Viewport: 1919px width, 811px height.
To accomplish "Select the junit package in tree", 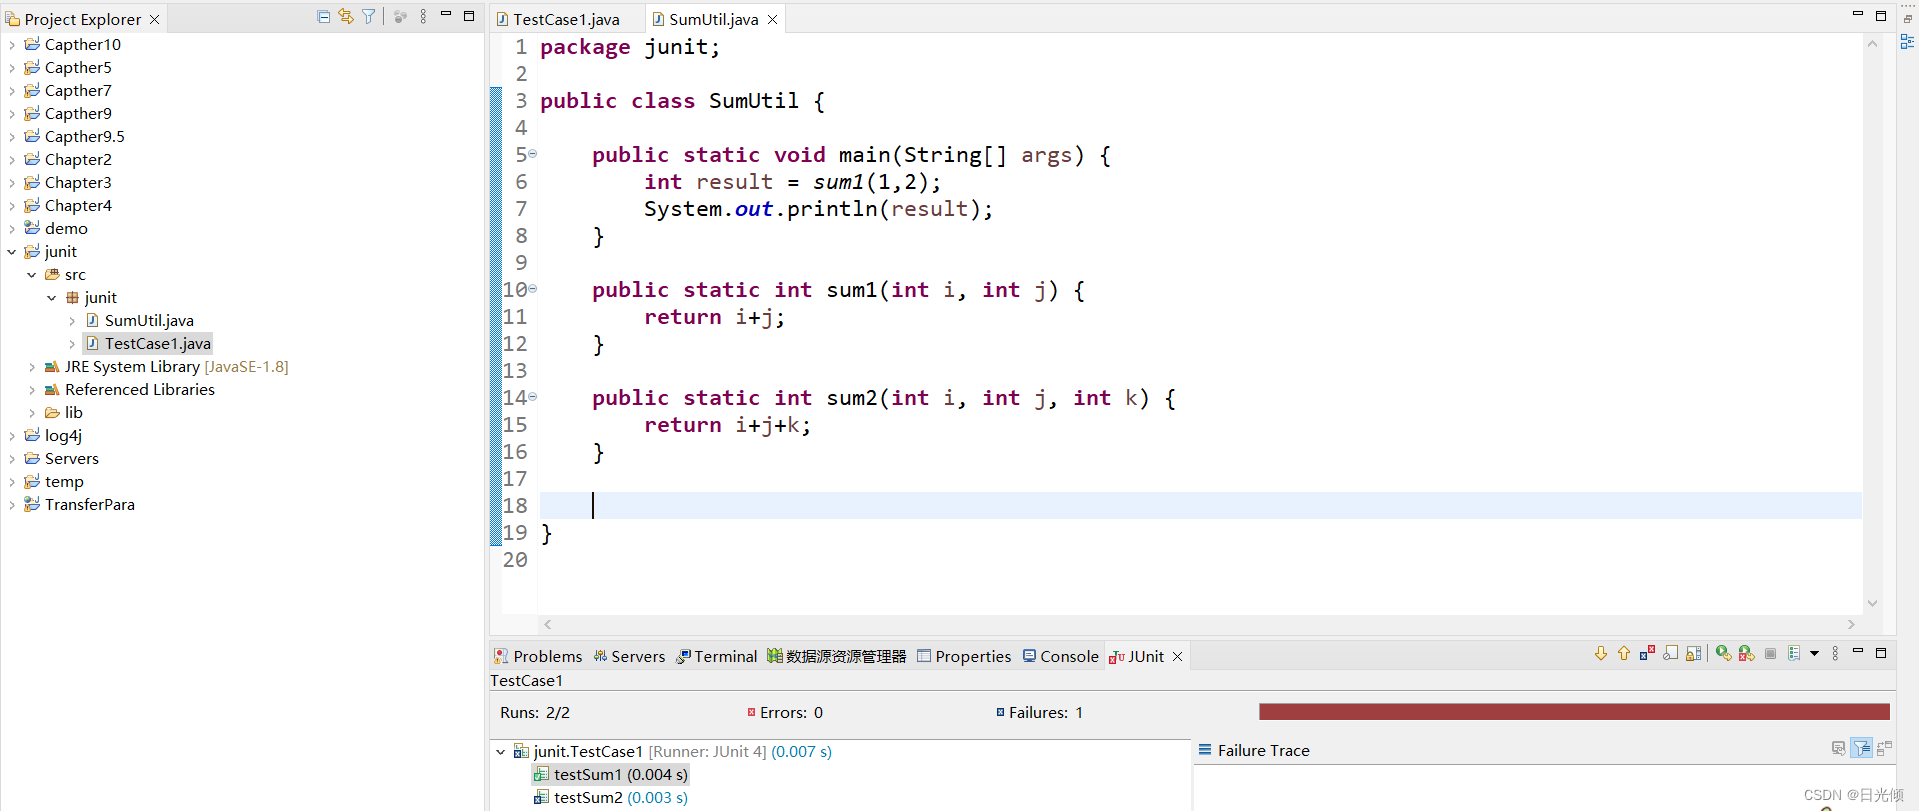I will 91,297.
